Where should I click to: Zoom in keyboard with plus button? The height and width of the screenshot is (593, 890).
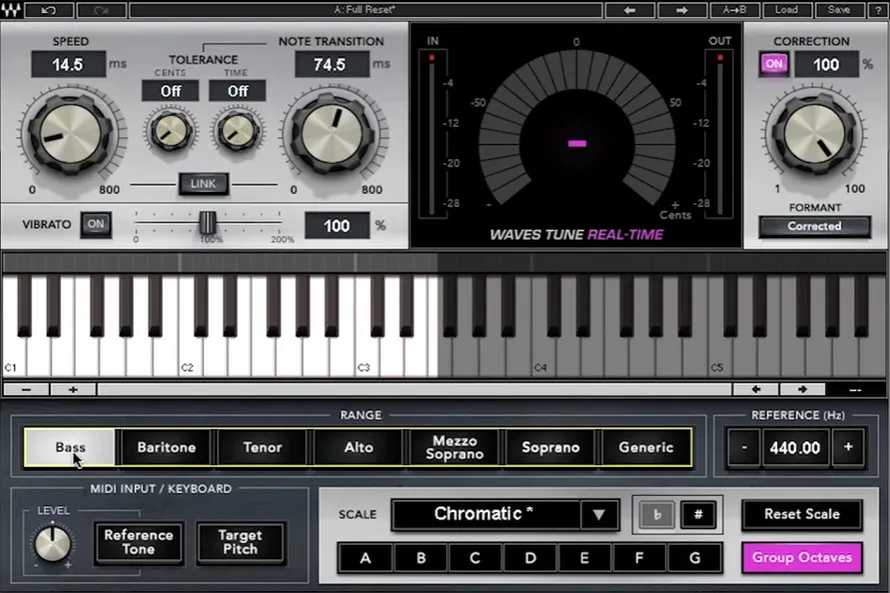pos(73,389)
